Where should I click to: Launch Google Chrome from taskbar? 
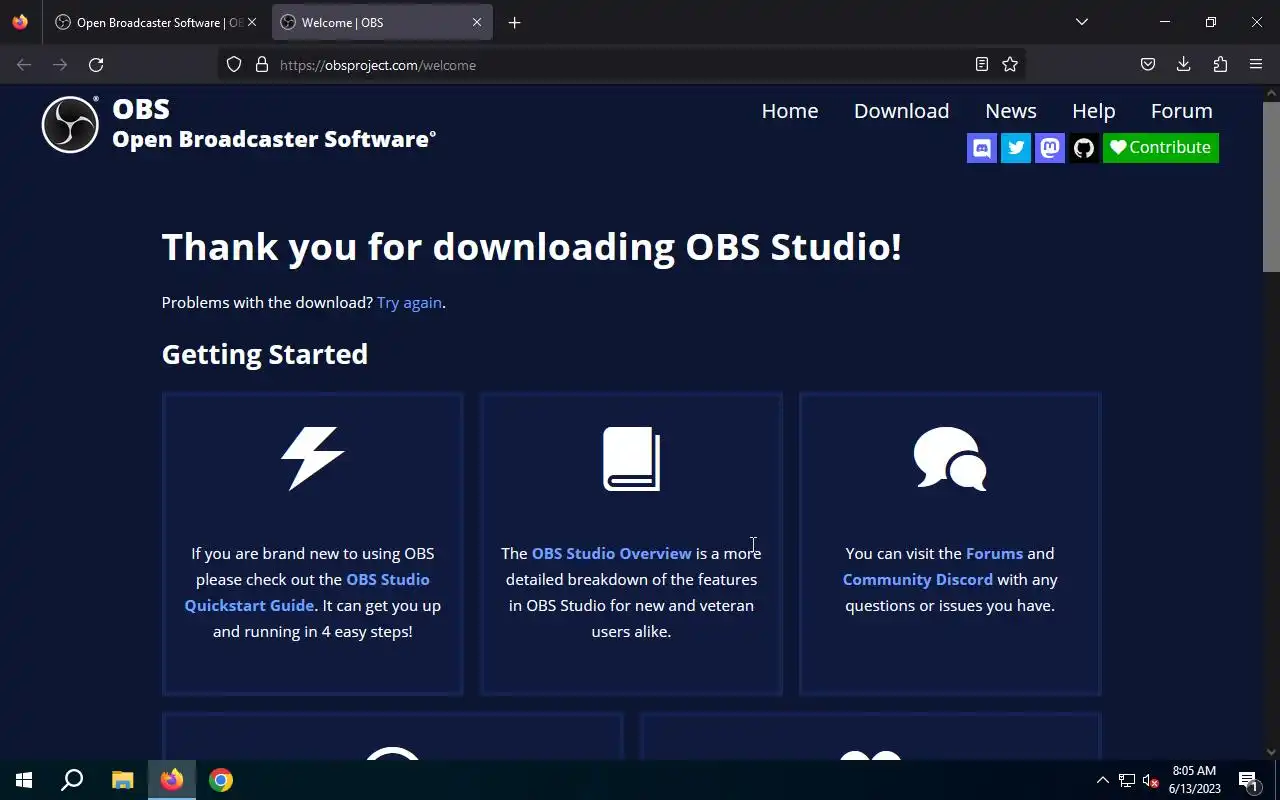pos(221,780)
